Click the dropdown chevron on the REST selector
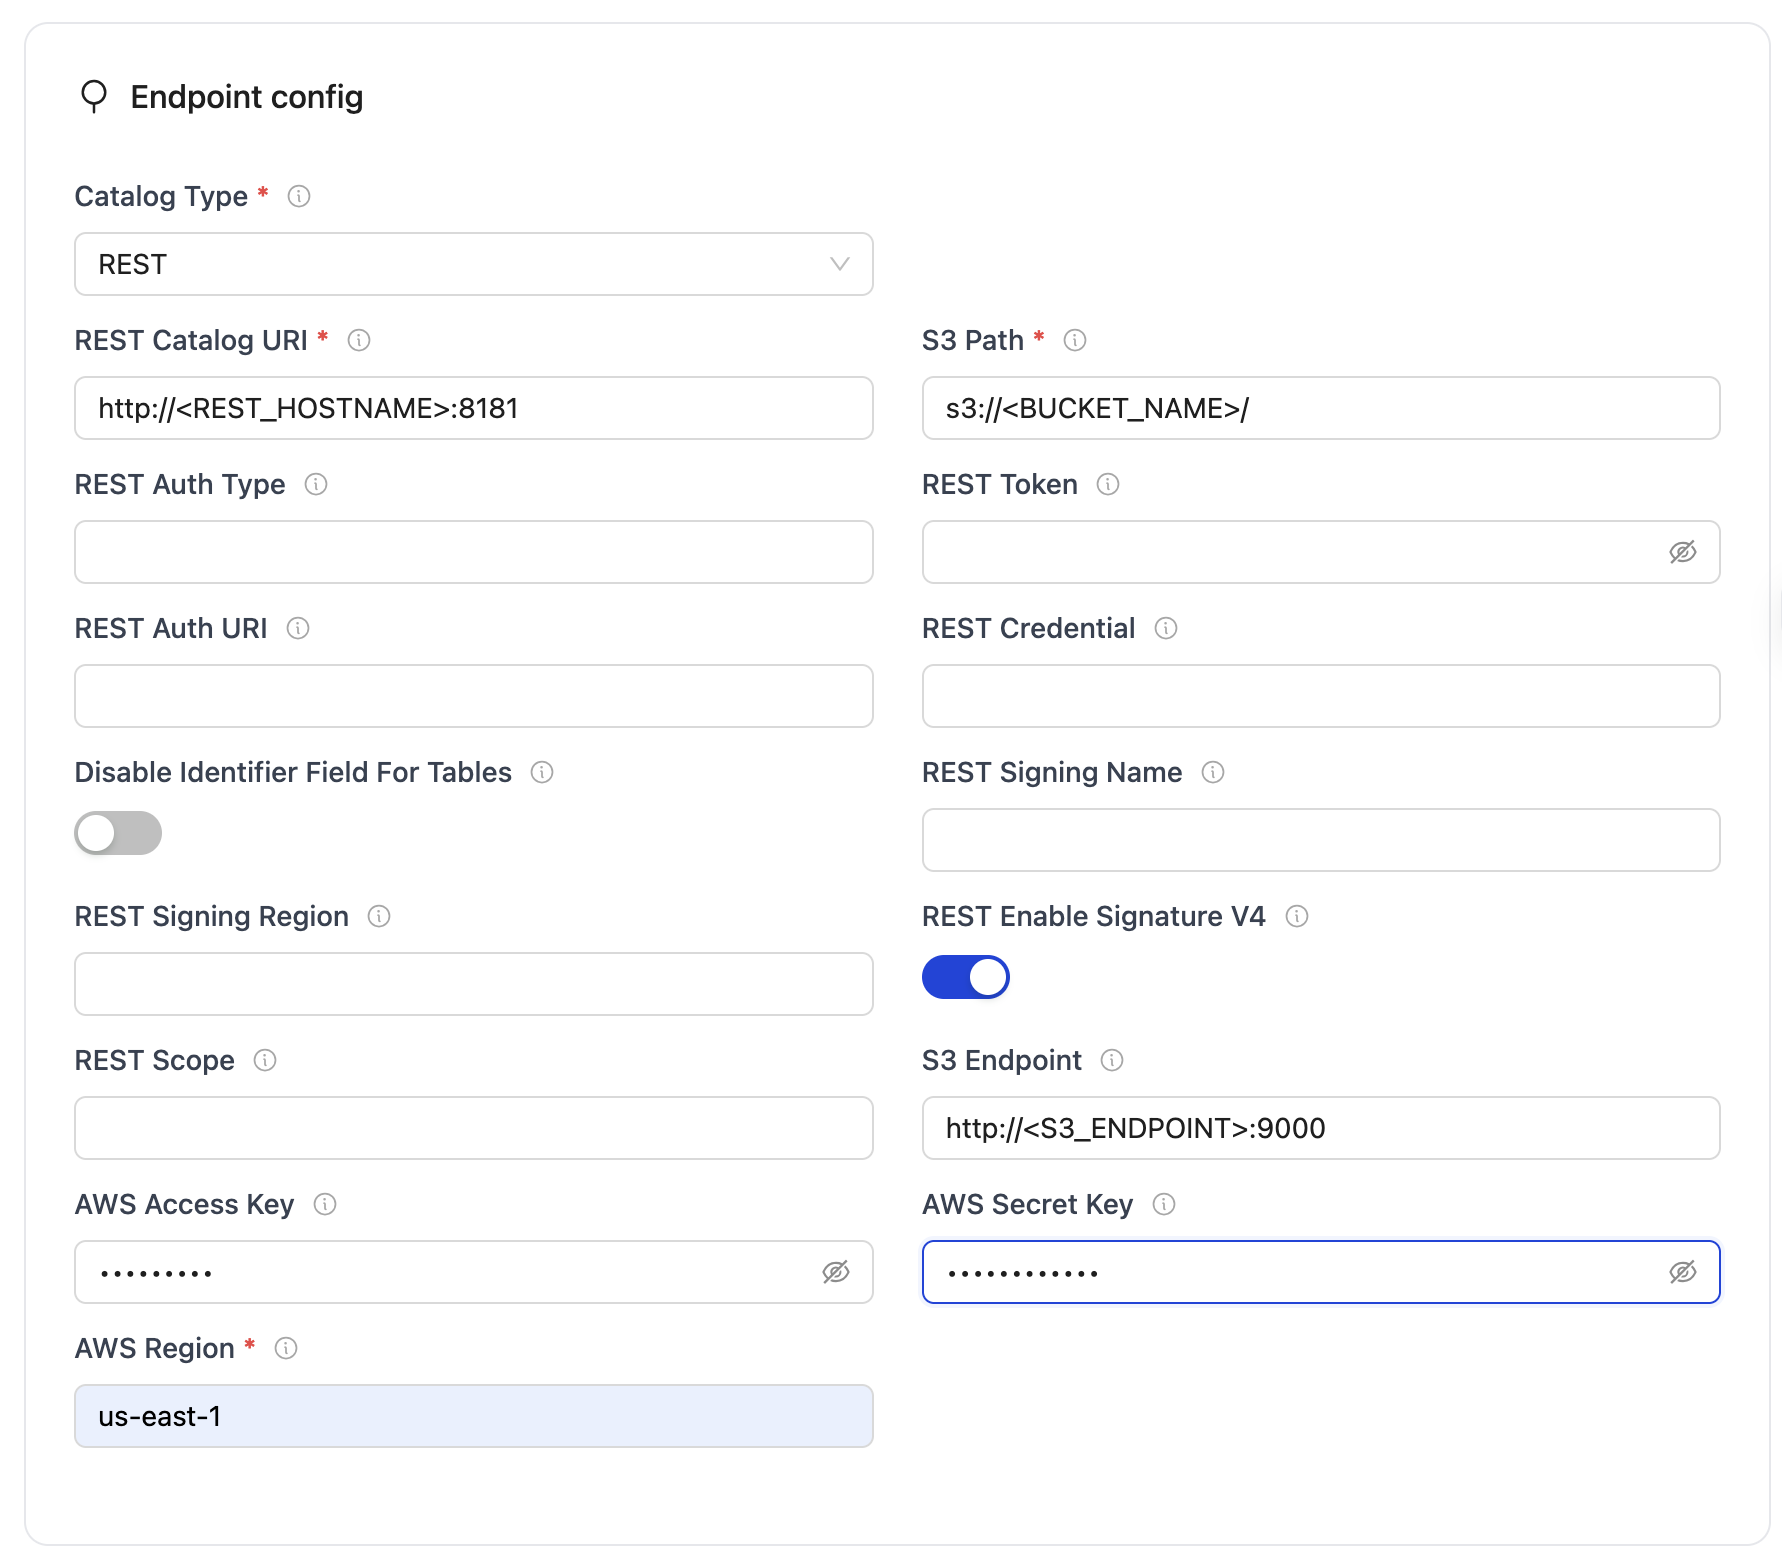The width and height of the screenshot is (1782, 1562). [840, 264]
